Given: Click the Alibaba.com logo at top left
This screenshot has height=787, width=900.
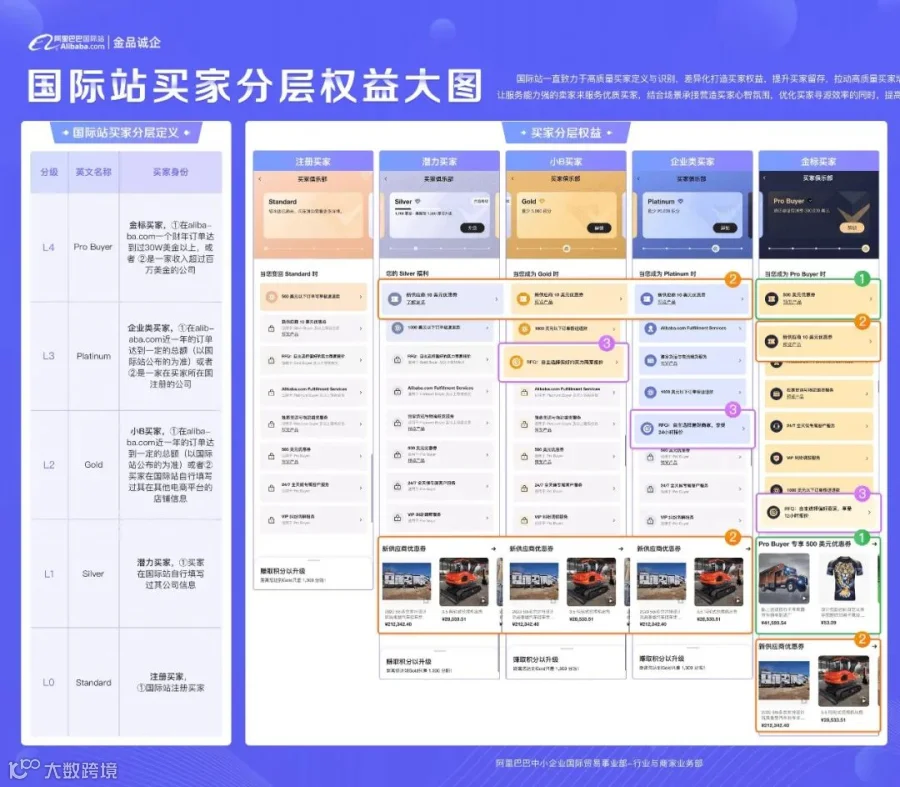Looking at the screenshot, I should pyautogui.click(x=67, y=42).
